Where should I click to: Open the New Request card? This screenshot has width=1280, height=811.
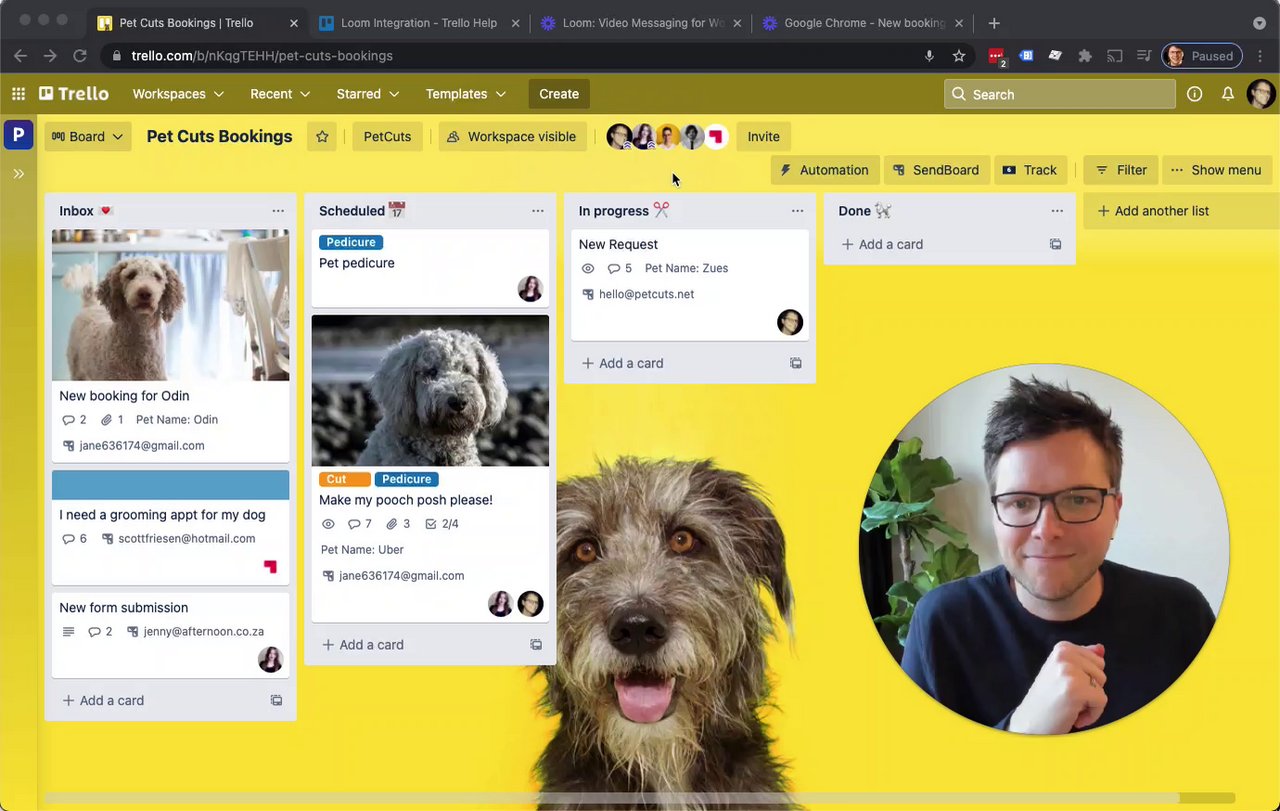coord(690,286)
